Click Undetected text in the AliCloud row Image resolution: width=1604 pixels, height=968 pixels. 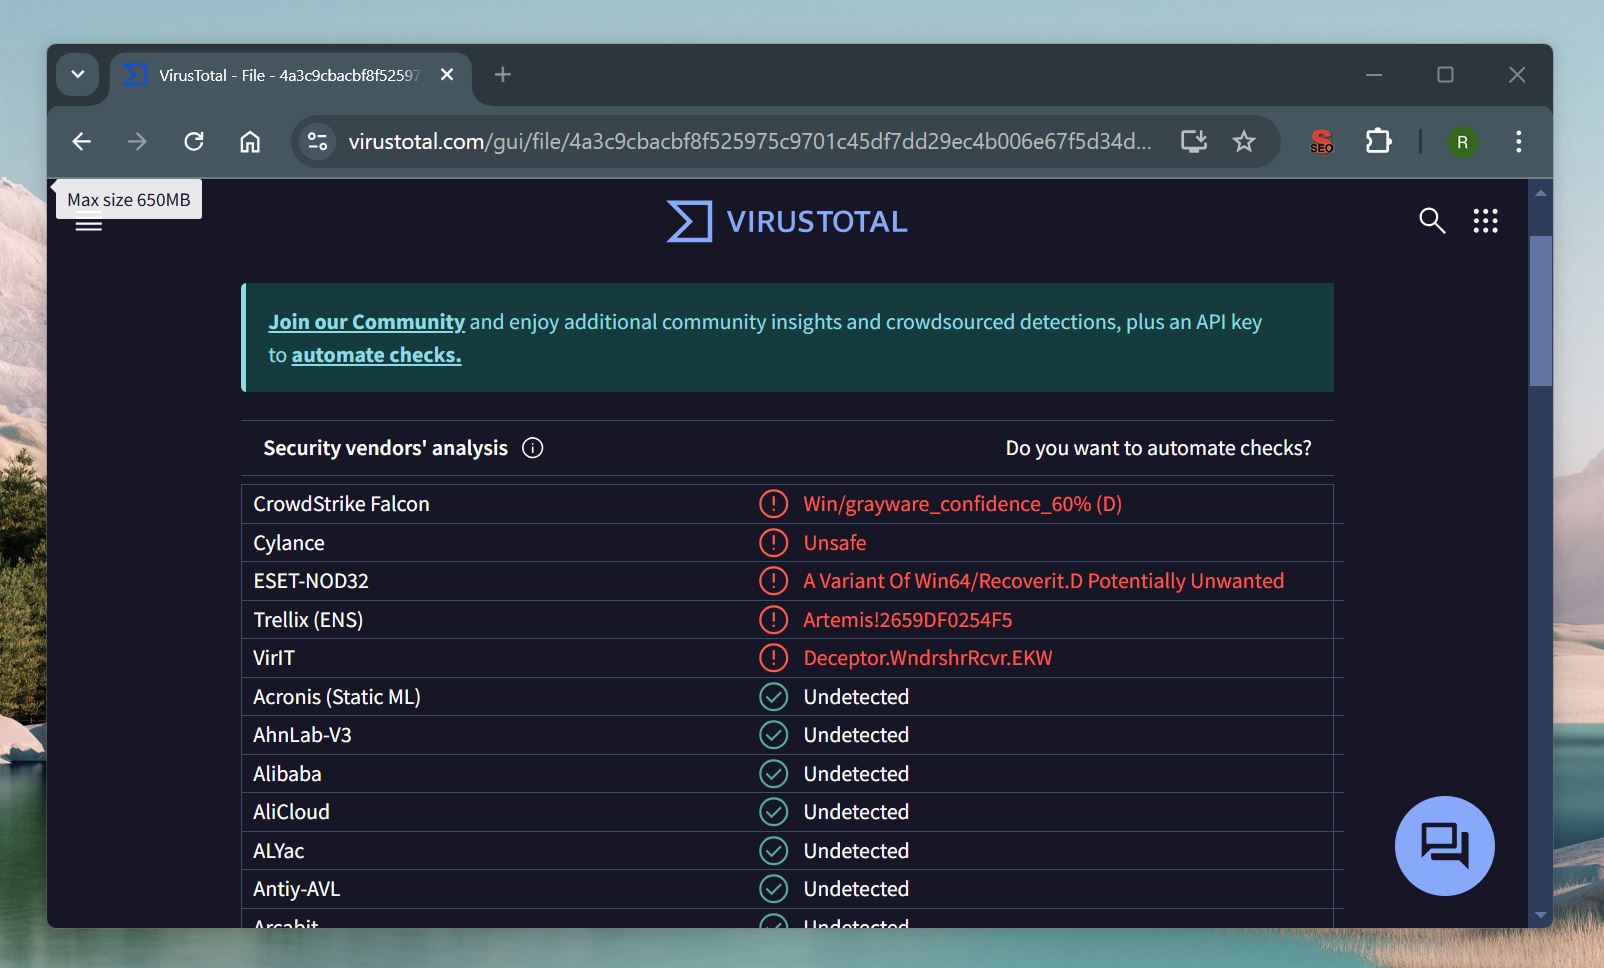[x=856, y=812]
